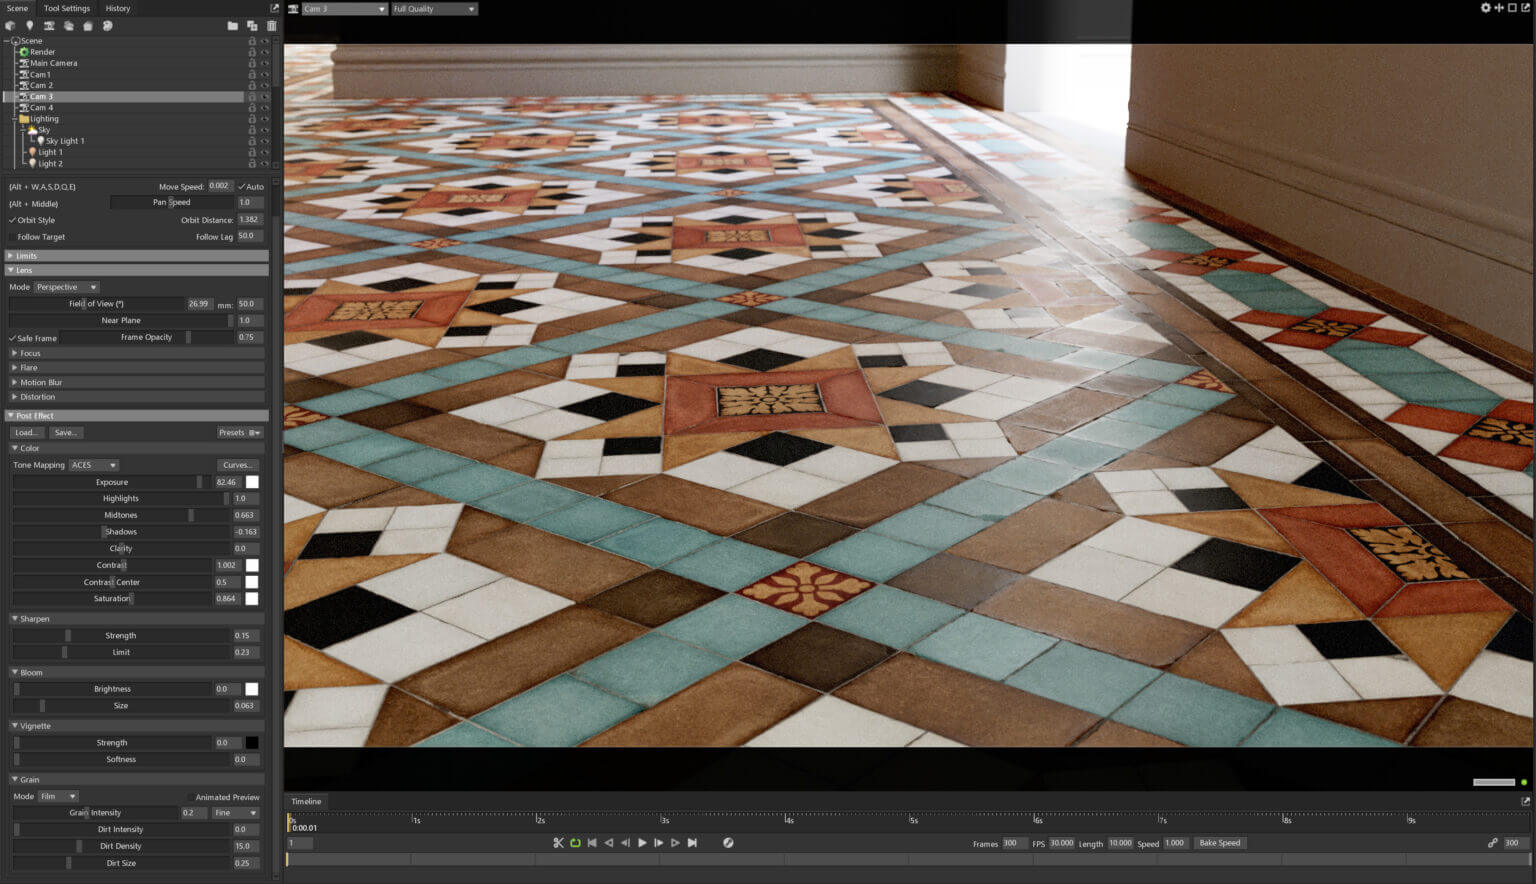Step back one frame
Screen dimensions: 1536x884
pyautogui.click(x=626, y=843)
